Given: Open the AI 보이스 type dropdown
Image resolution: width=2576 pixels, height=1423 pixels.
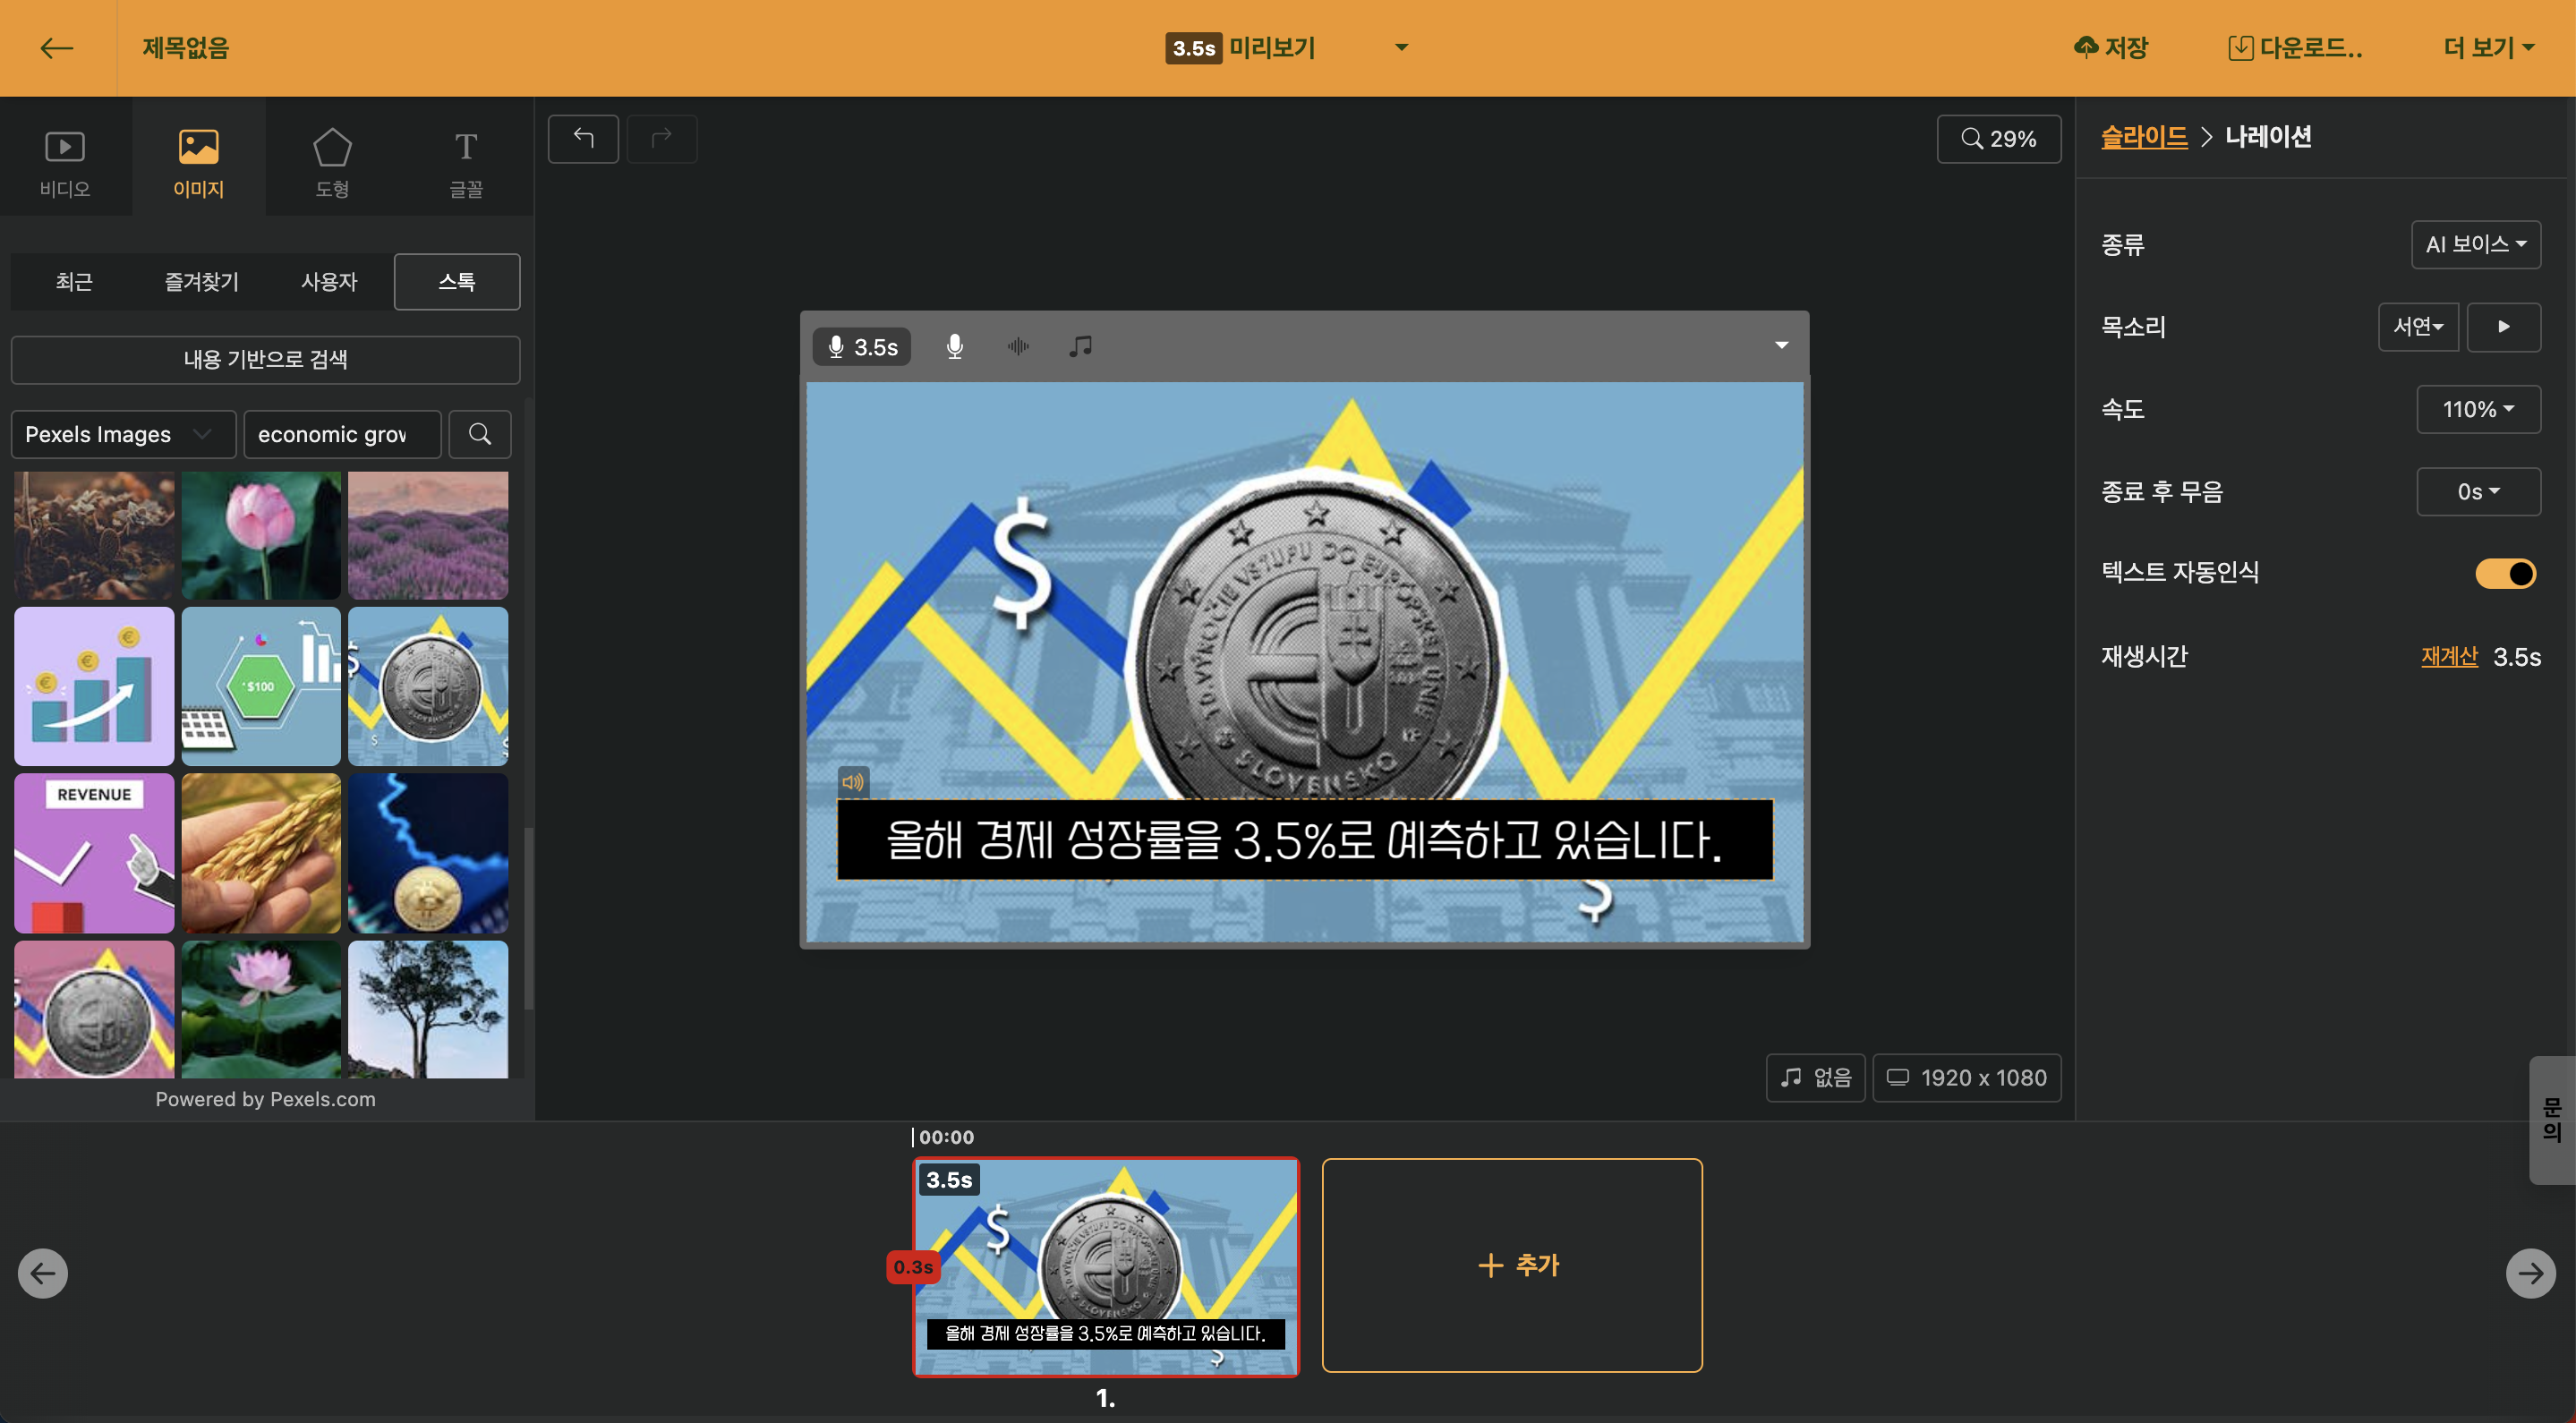Looking at the screenshot, I should pyautogui.click(x=2475, y=244).
